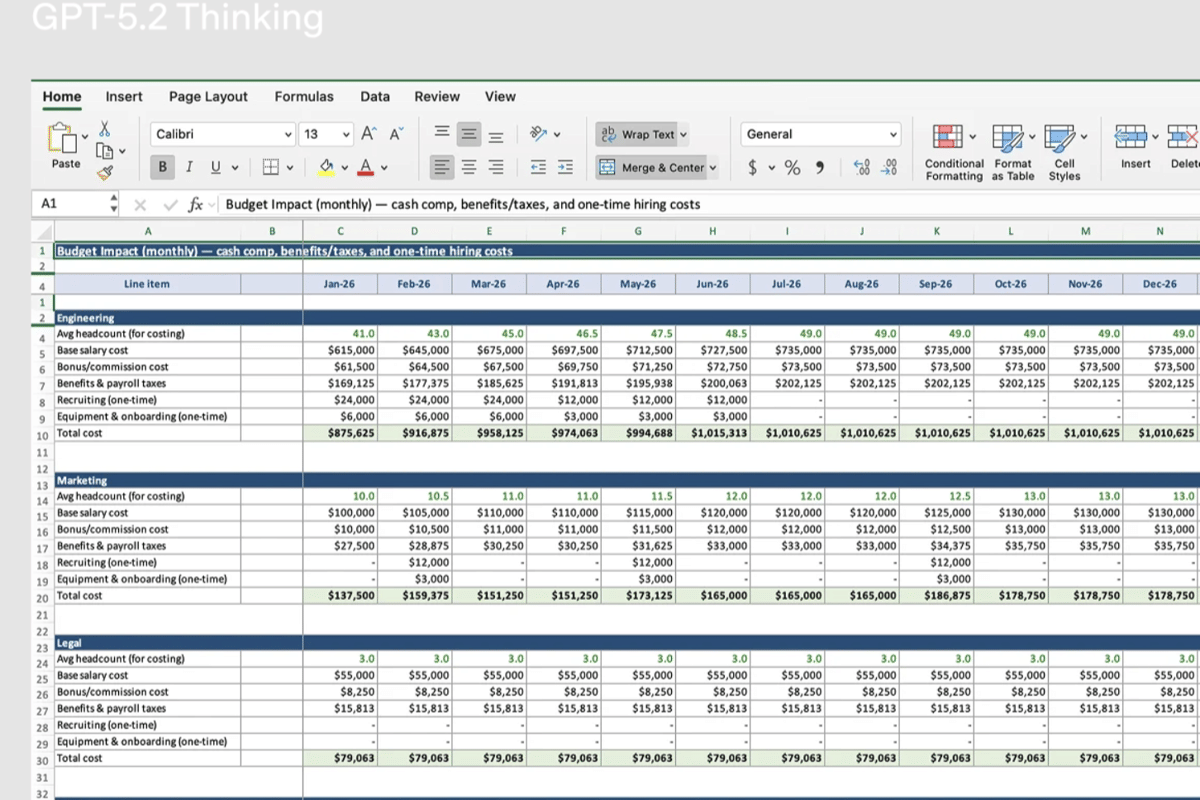This screenshot has height=800, width=1200.
Task: Apply Percent Style formatting
Action: click(791, 167)
